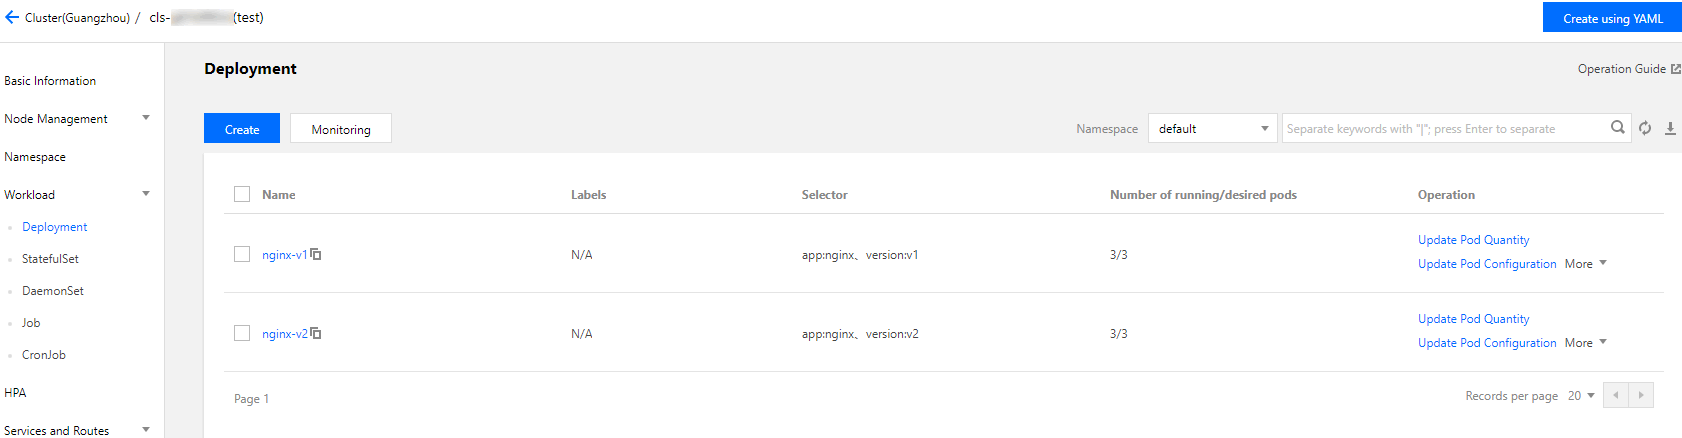Check the nginx-v1 row checkbox
The height and width of the screenshot is (438, 1682).
point(242,255)
